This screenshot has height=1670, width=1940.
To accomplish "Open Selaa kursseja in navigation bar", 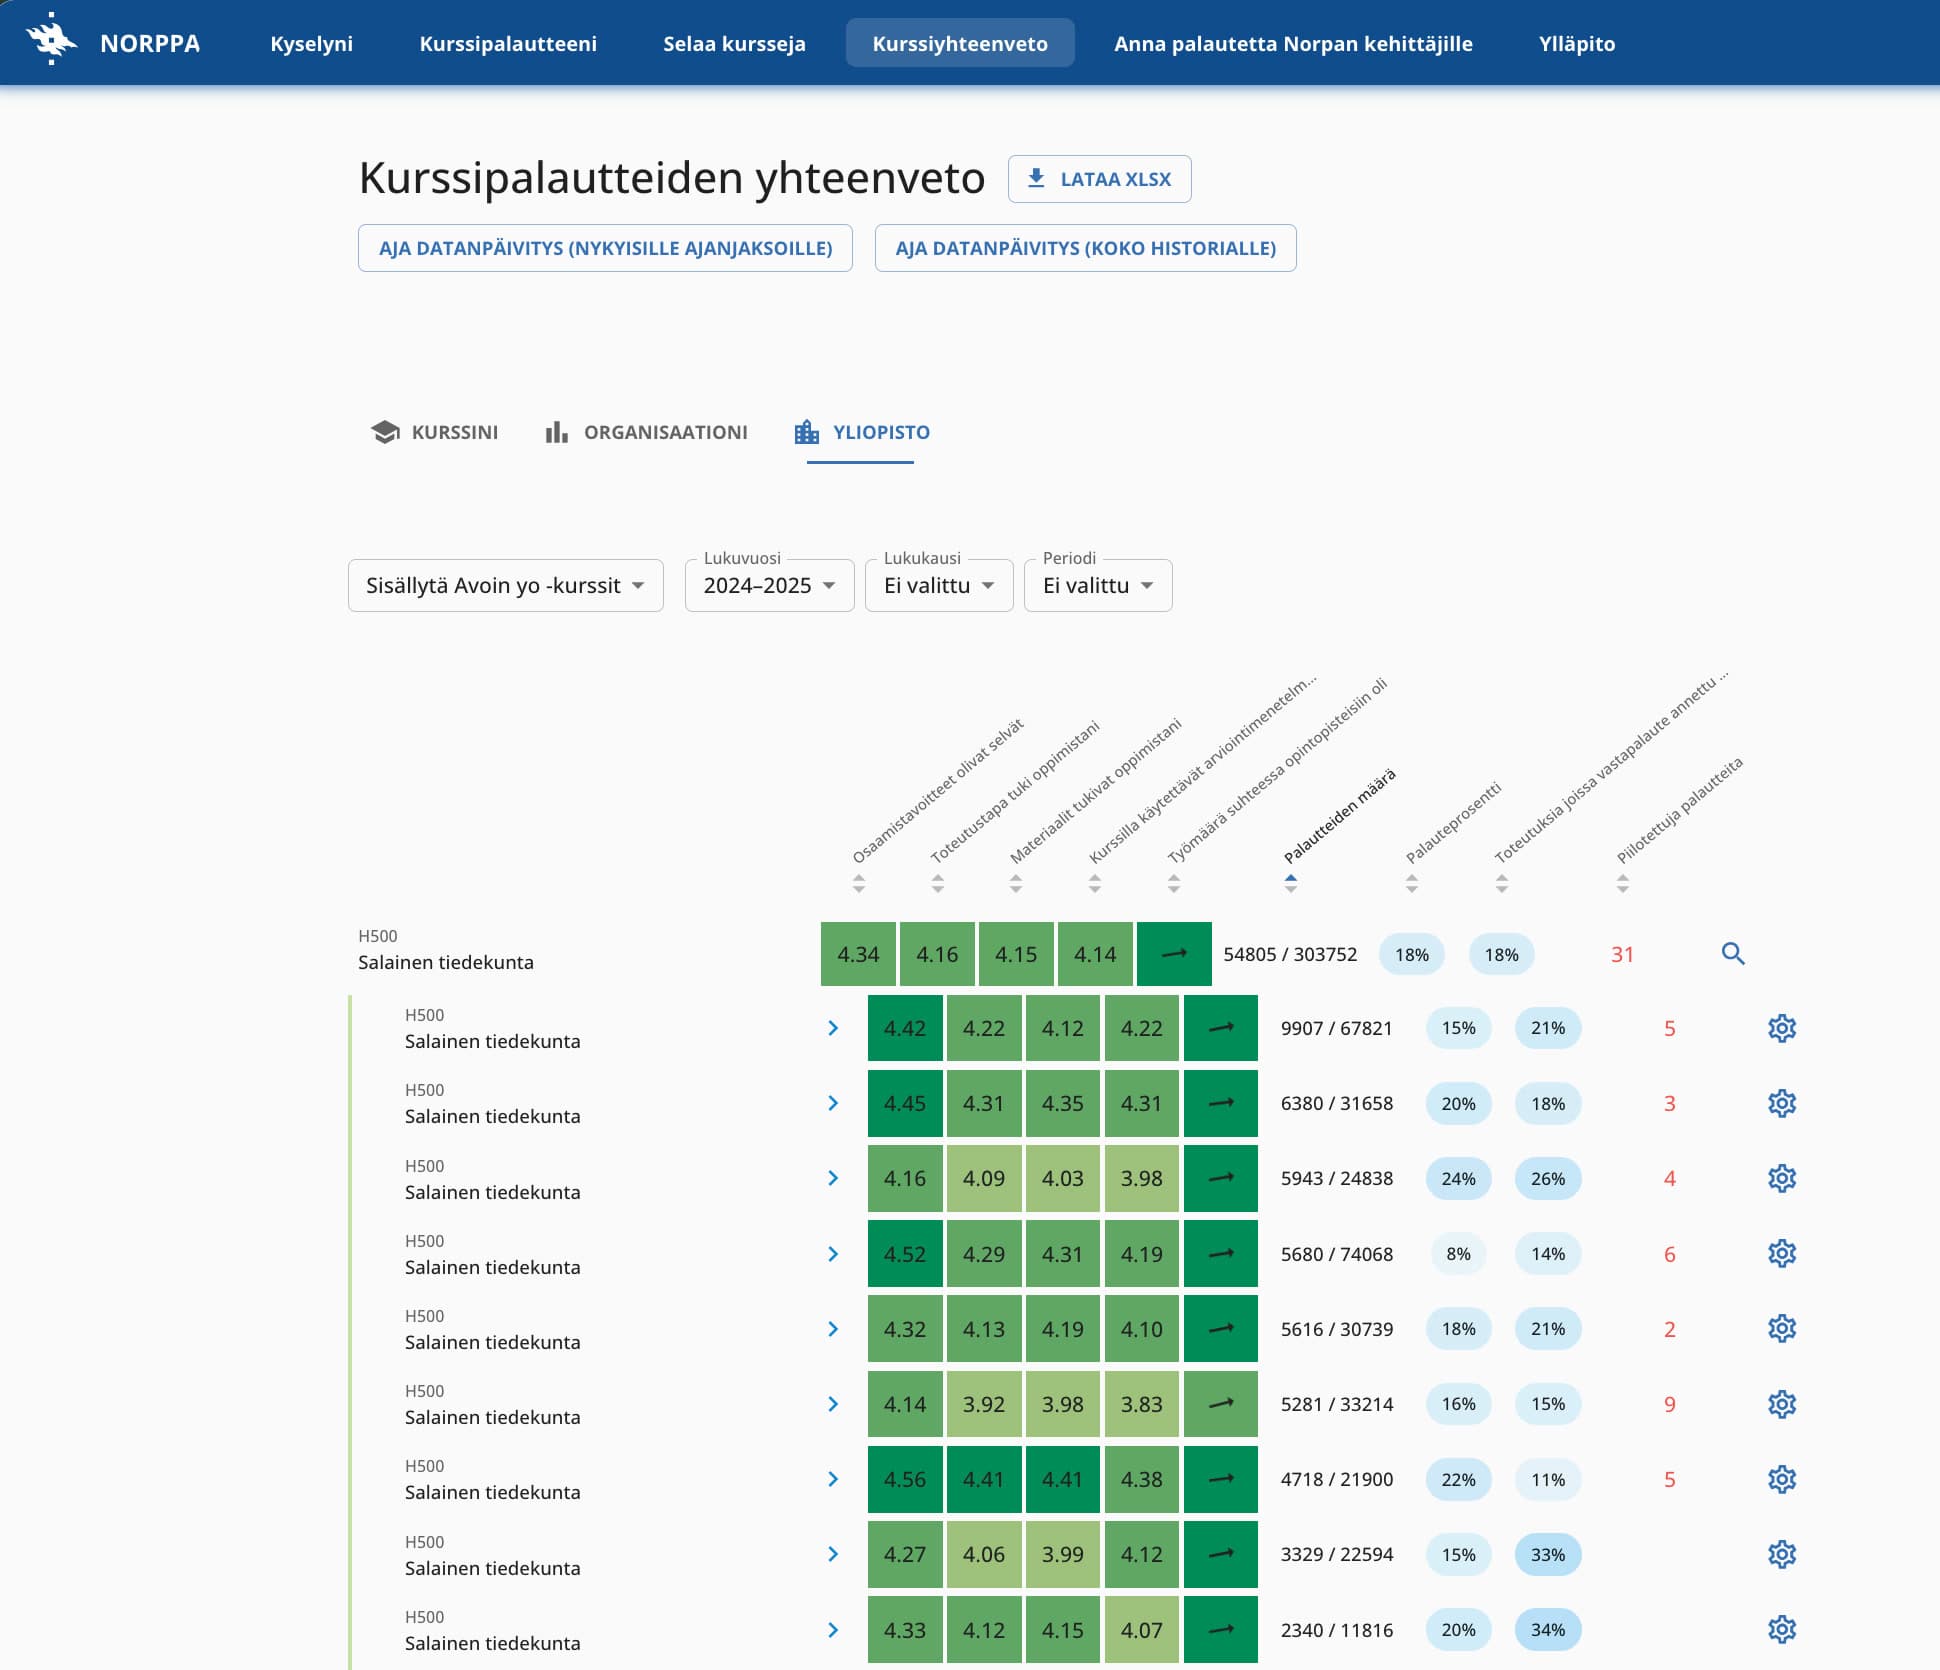I will coord(734,44).
